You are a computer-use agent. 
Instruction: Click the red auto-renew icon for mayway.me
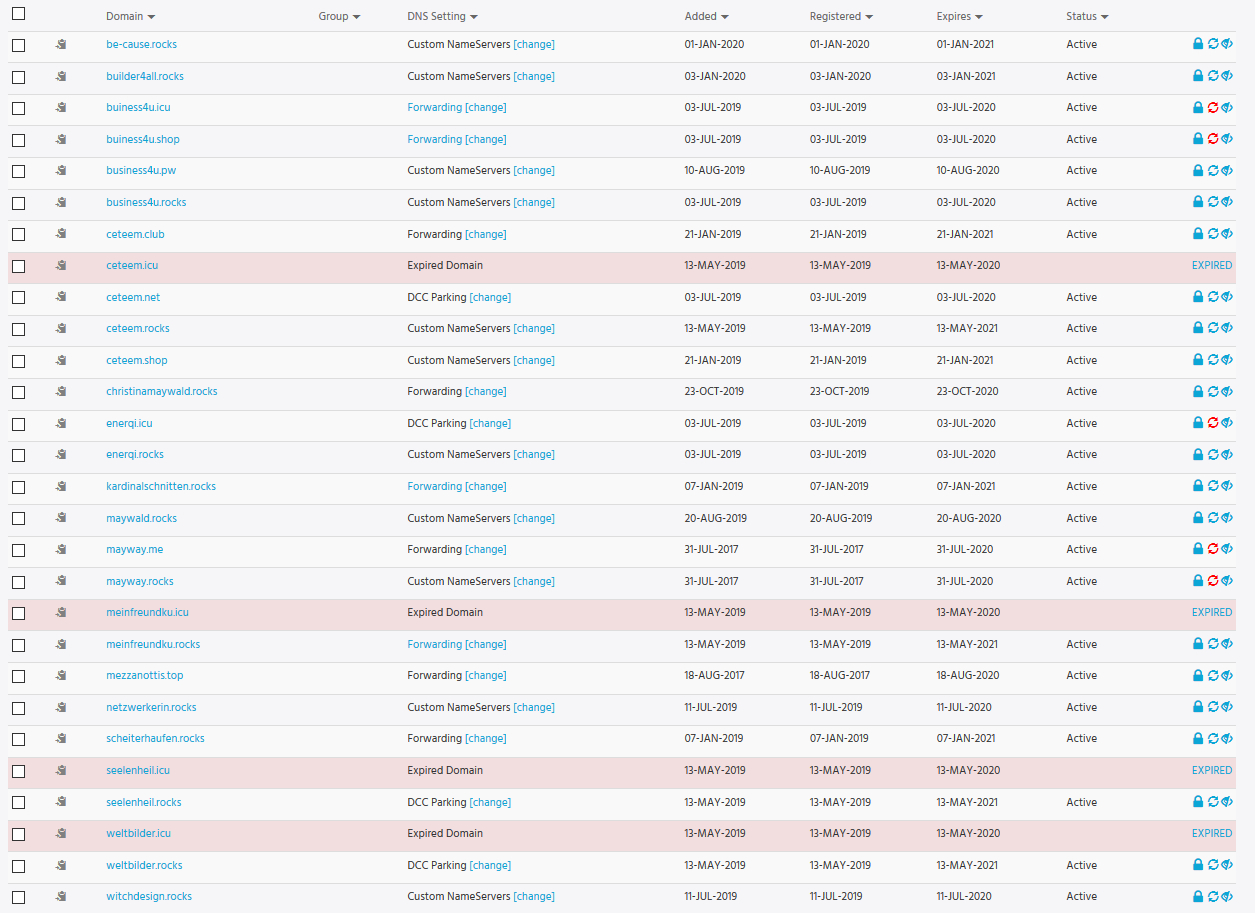tap(1212, 549)
